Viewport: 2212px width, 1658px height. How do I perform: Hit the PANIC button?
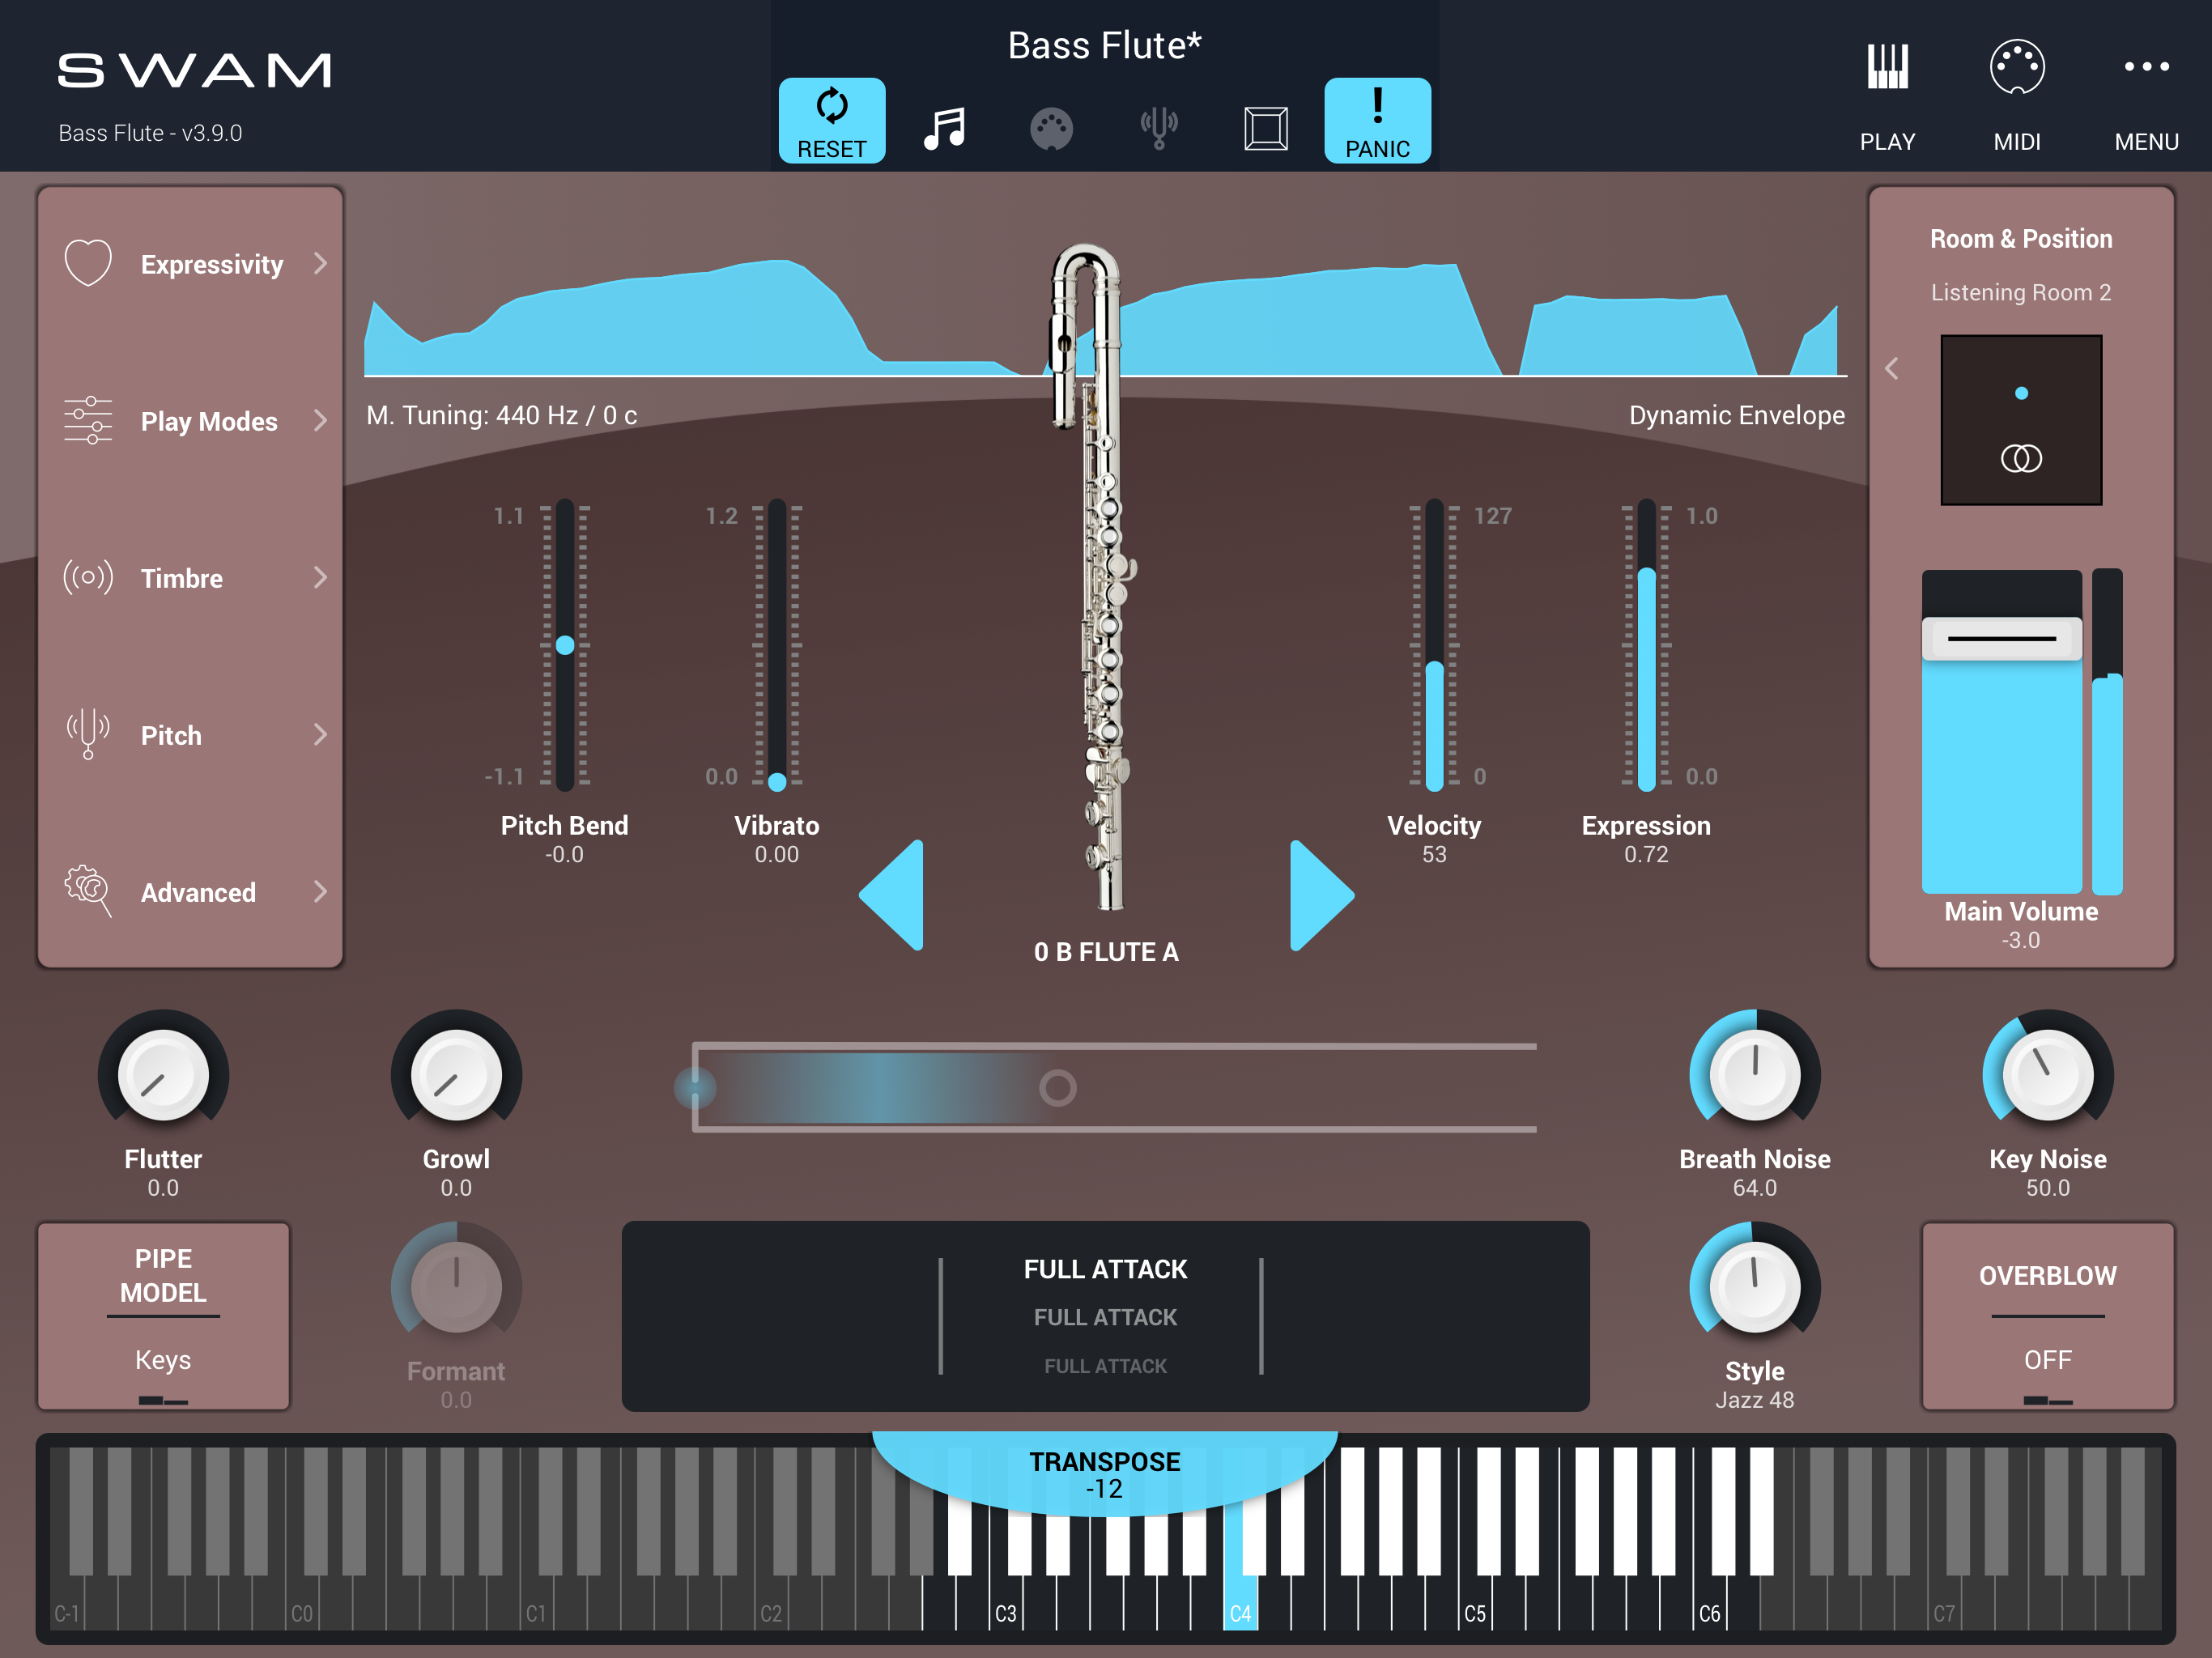point(1377,121)
